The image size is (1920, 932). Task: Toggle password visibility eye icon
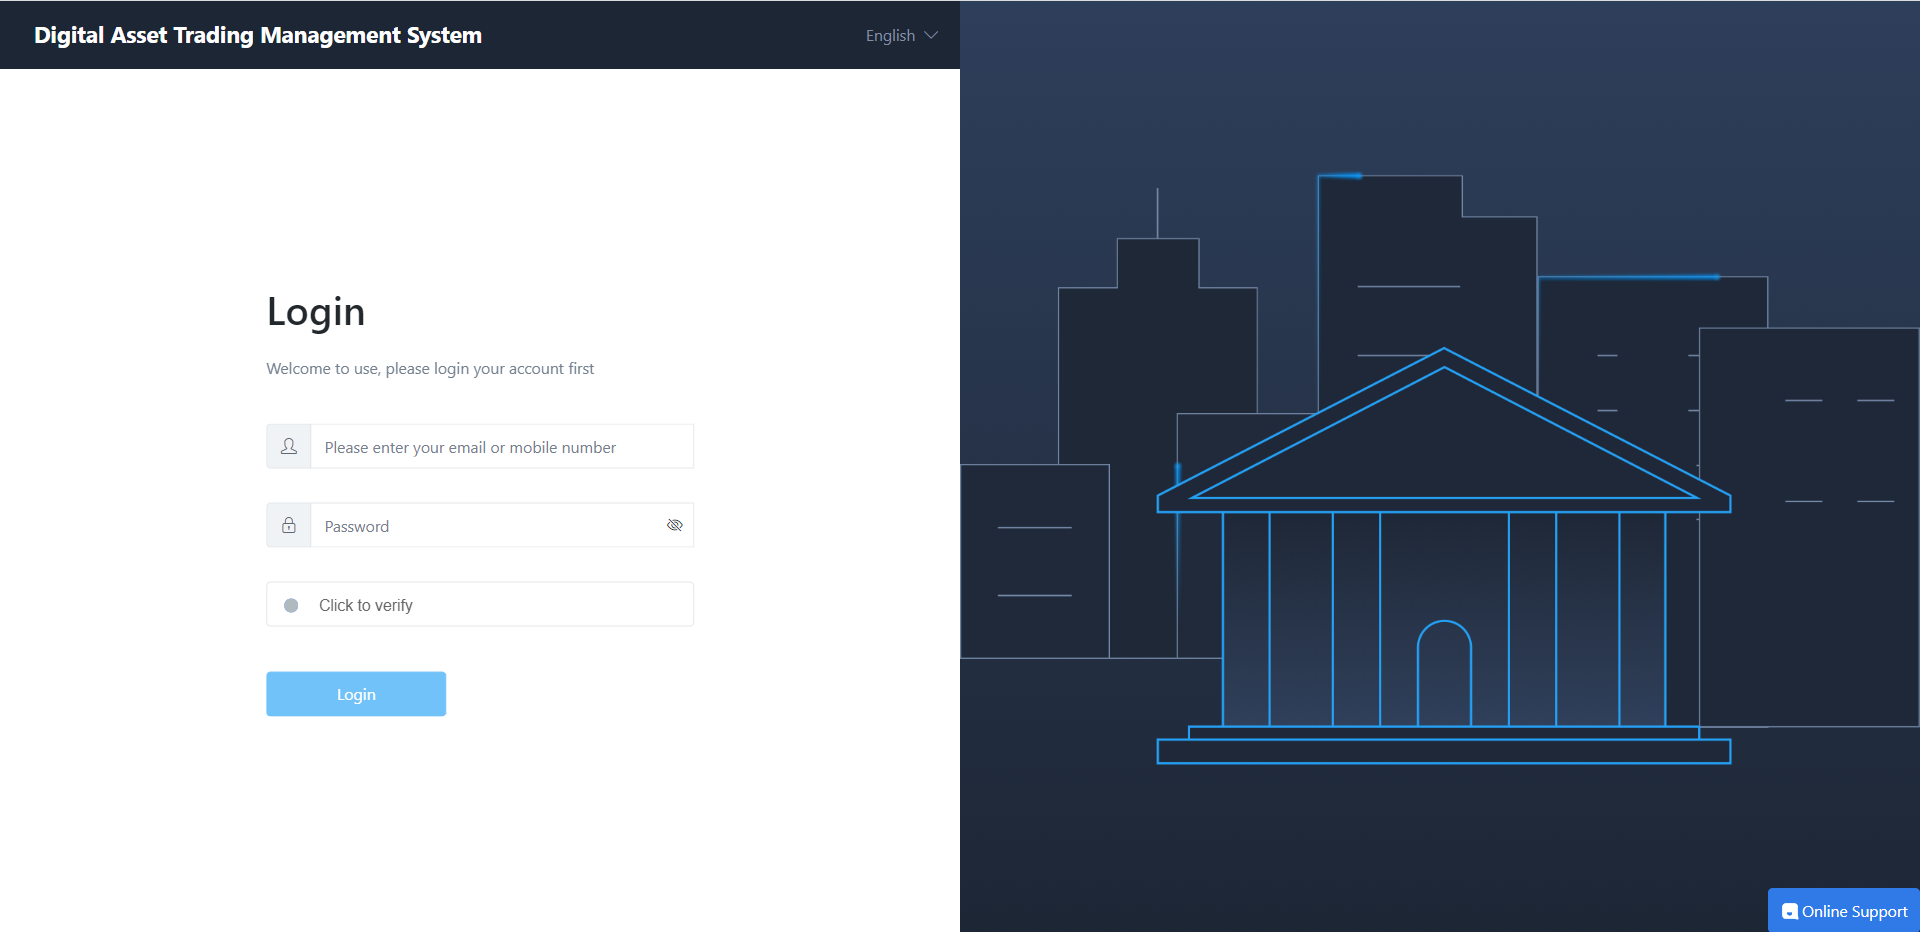tap(675, 525)
